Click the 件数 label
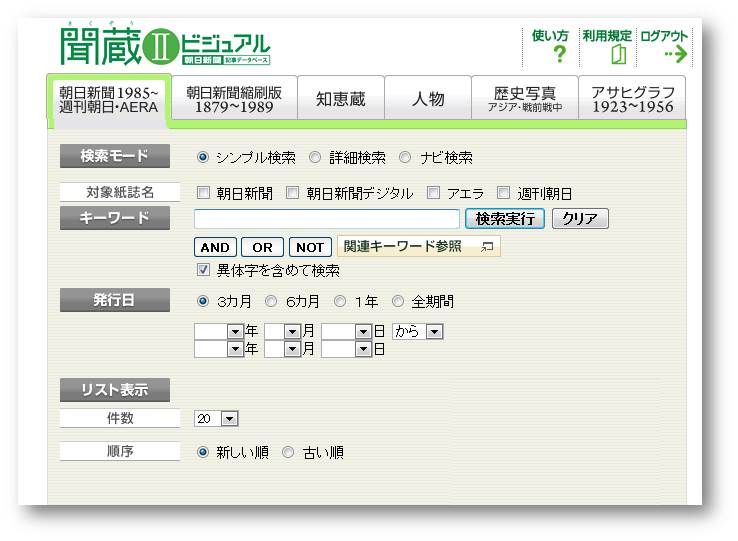The image size is (738, 541). click(x=120, y=418)
